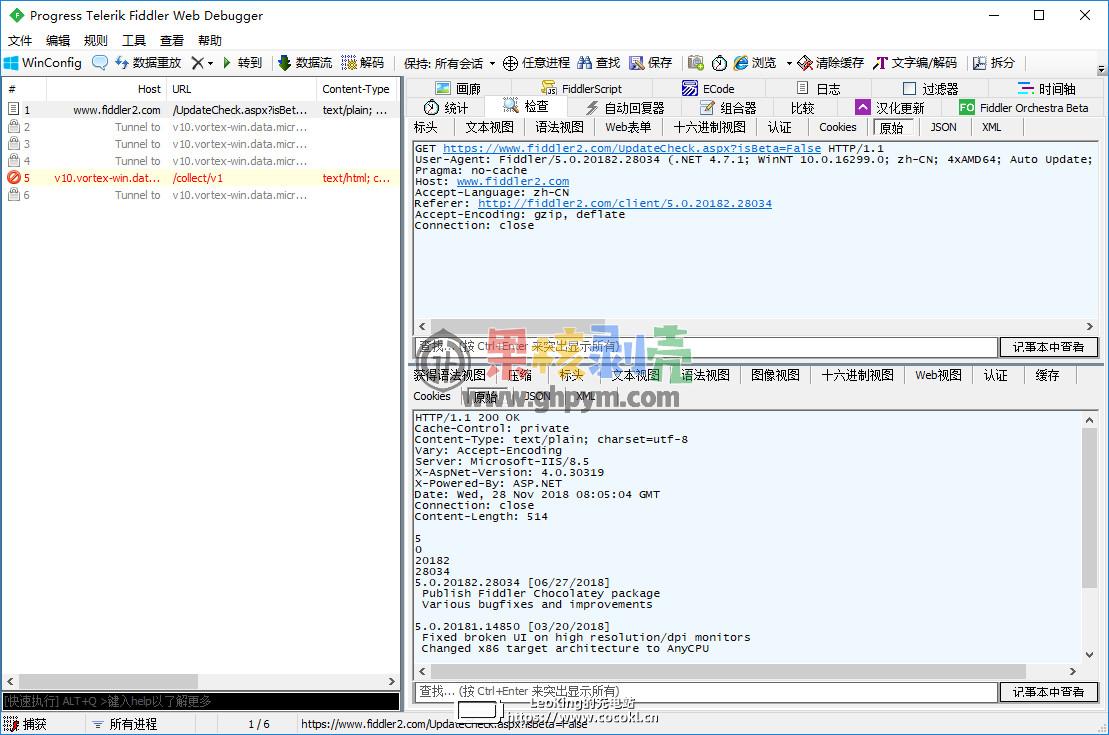Click the session list horizontal scrollbar
Viewport: 1109px width, 735px height.
pyautogui.click(x=201, y=681)
